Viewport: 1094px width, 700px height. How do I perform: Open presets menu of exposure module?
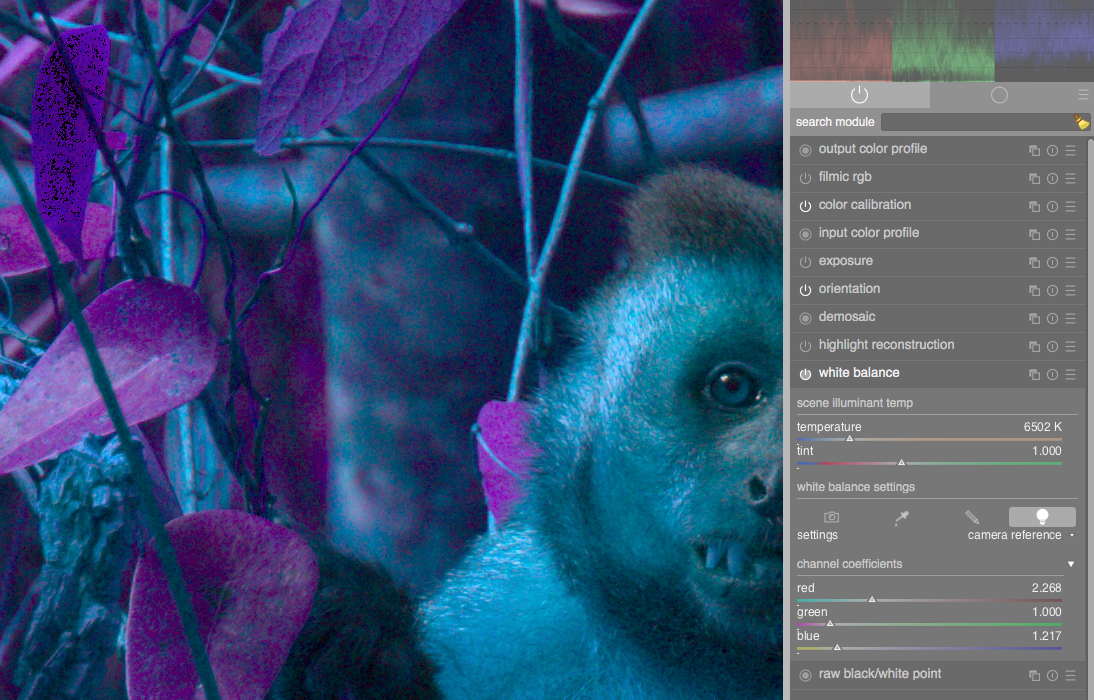1070,262
